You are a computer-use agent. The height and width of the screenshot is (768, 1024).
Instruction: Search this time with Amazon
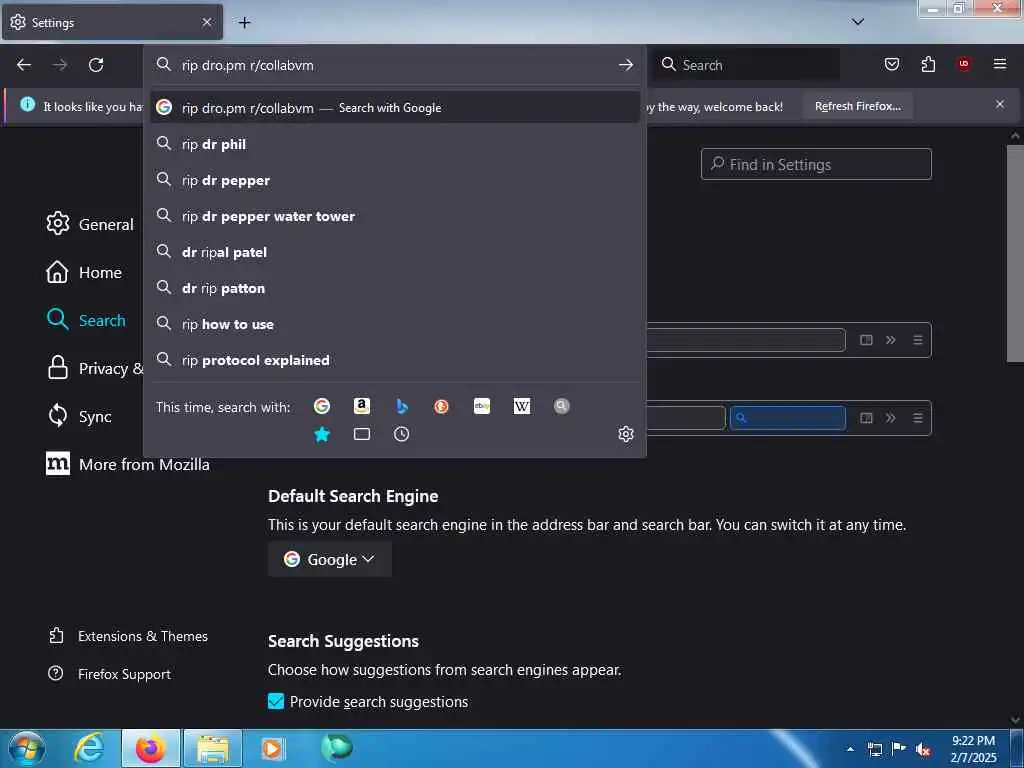(x=362, y=406)
